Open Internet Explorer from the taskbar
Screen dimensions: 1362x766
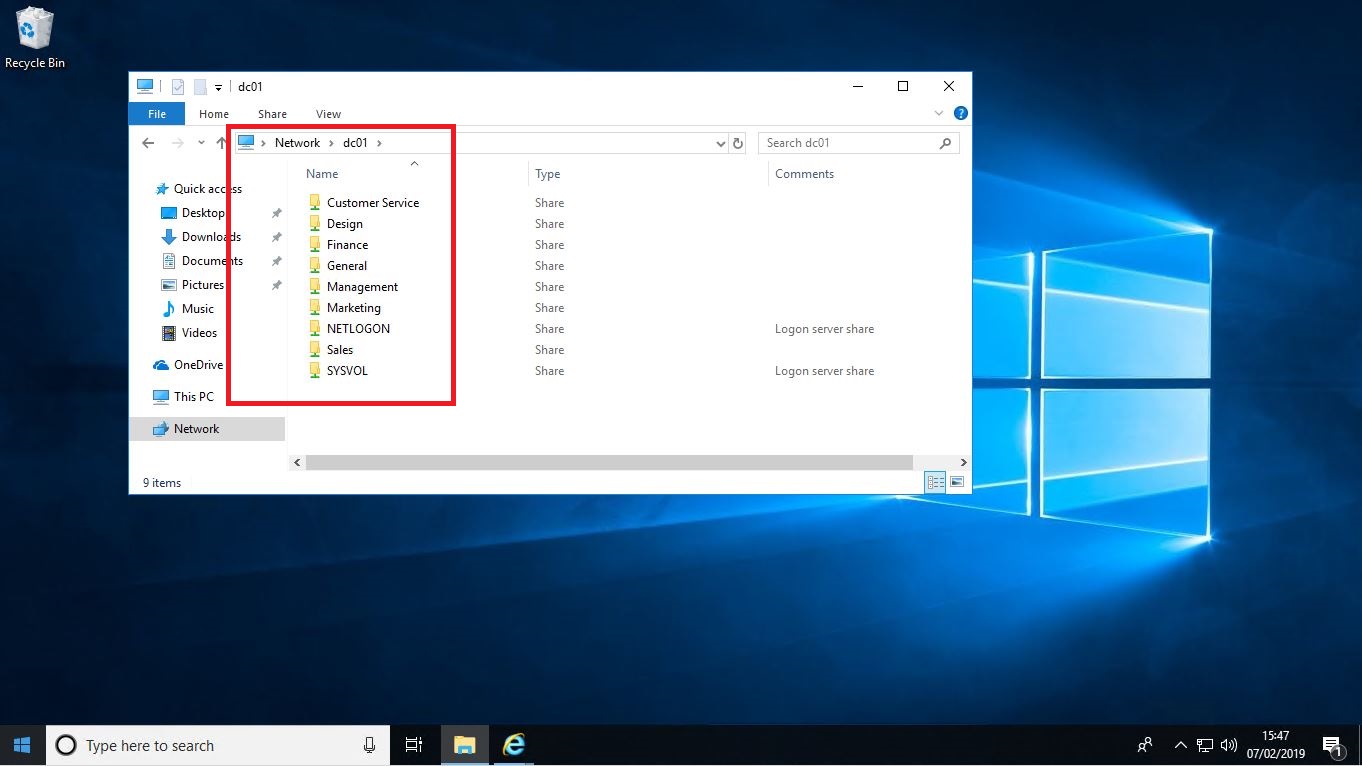[x=513, y=745]
